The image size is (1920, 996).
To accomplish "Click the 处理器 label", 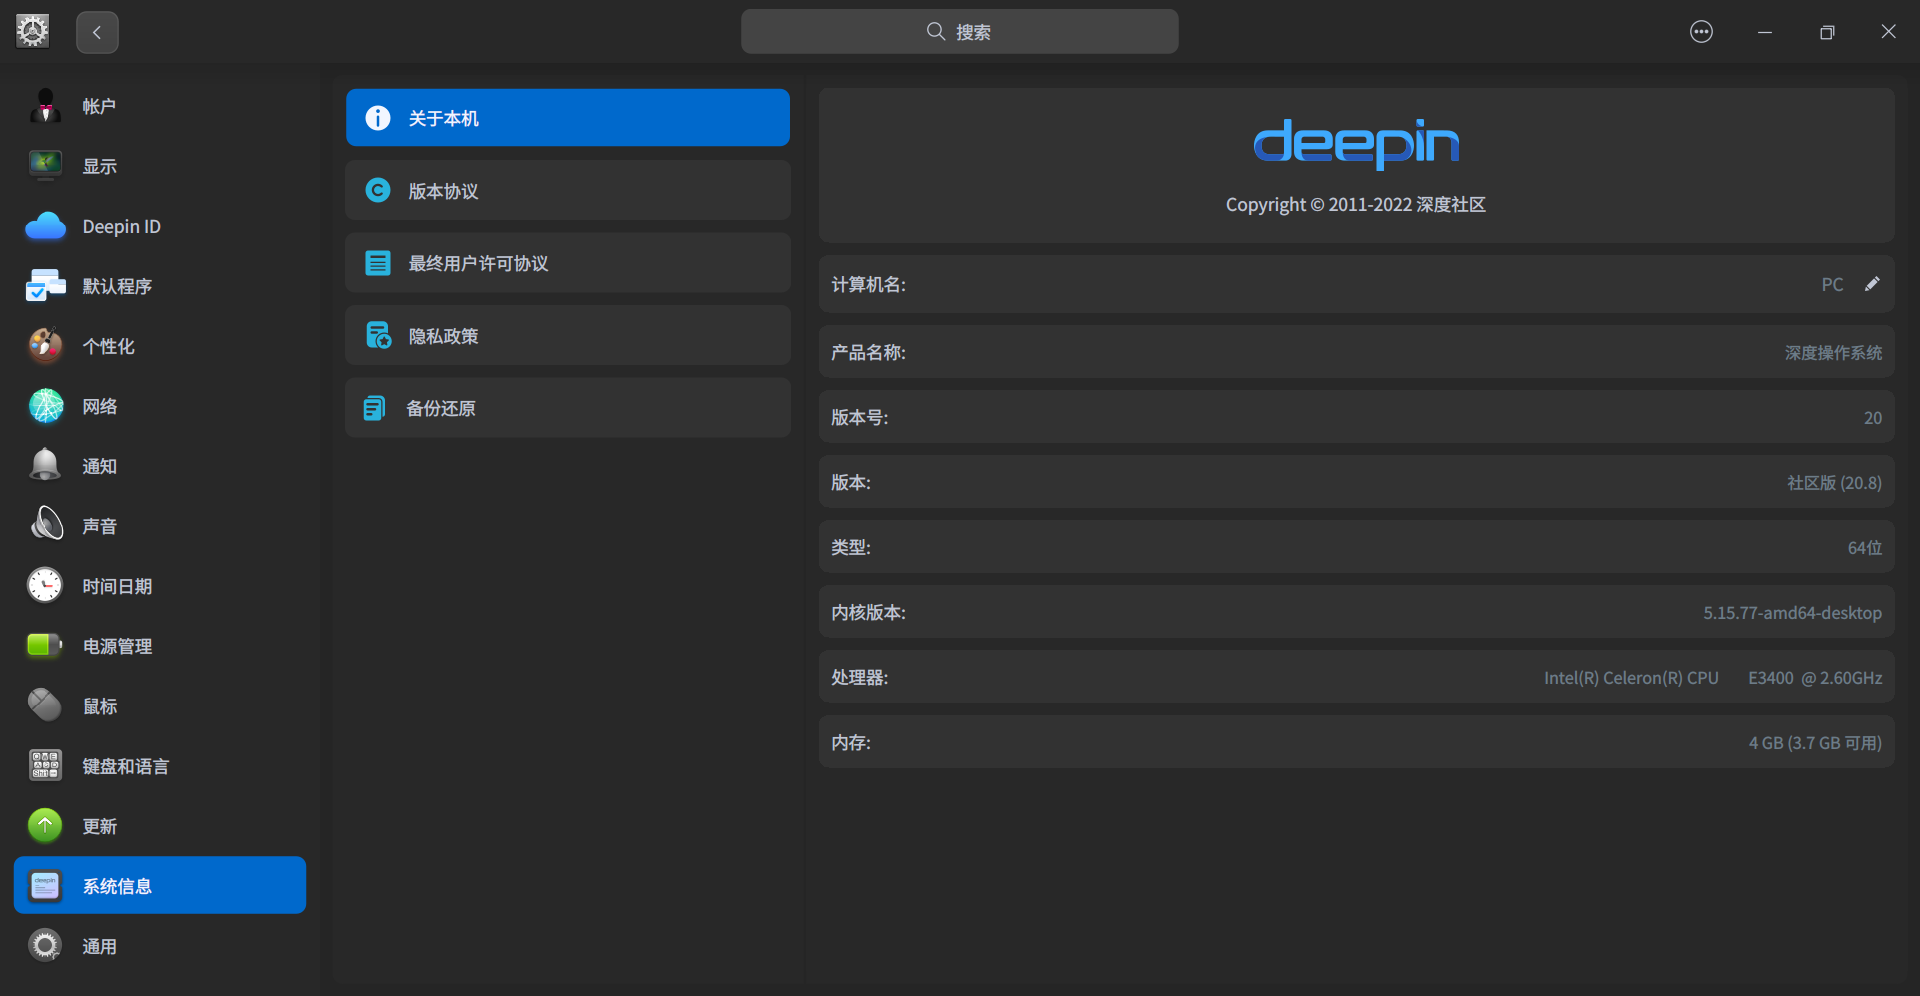I will [859, 678].
